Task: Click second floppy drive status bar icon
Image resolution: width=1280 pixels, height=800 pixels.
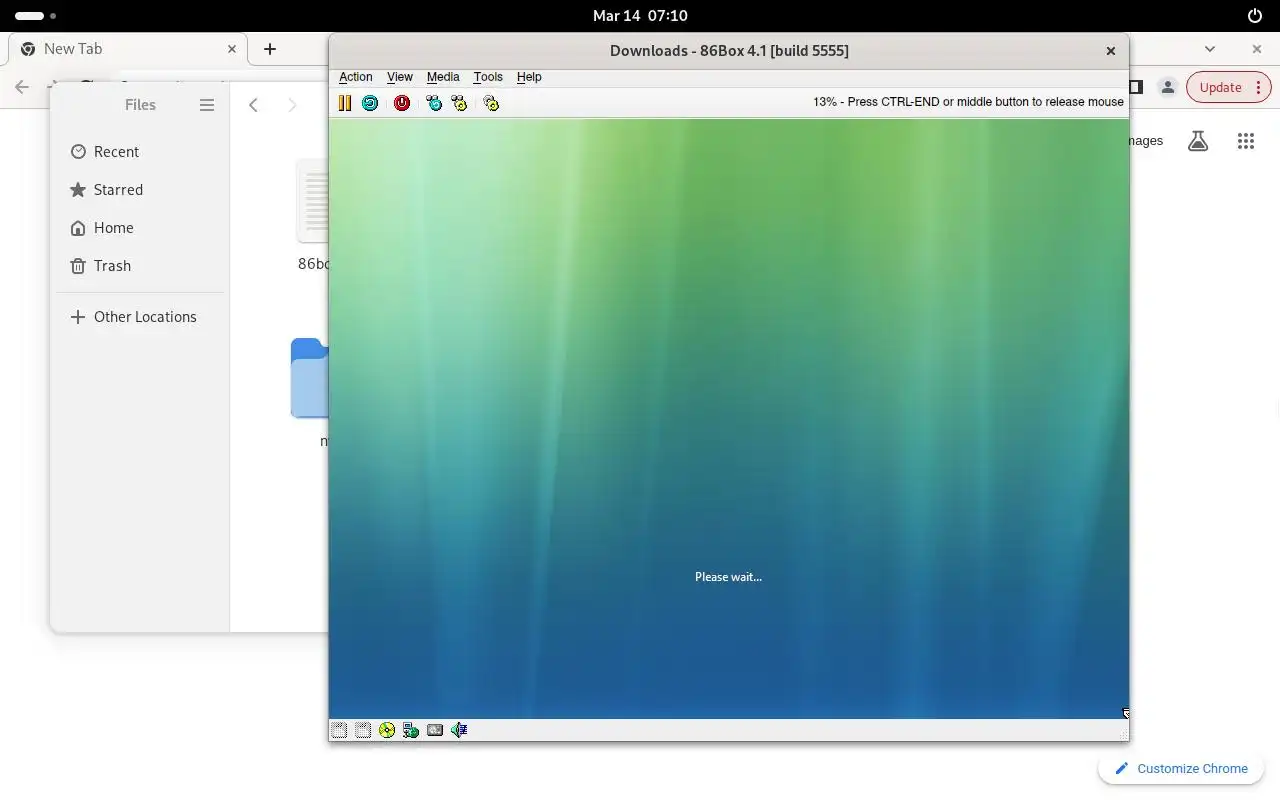Action: coord(363,730)
